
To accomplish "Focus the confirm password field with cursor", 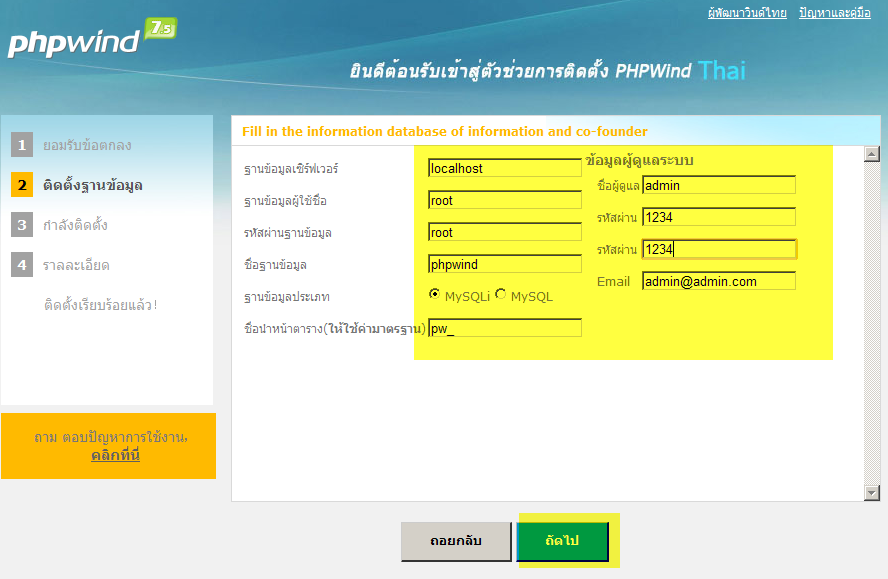I will click(719, 249).
